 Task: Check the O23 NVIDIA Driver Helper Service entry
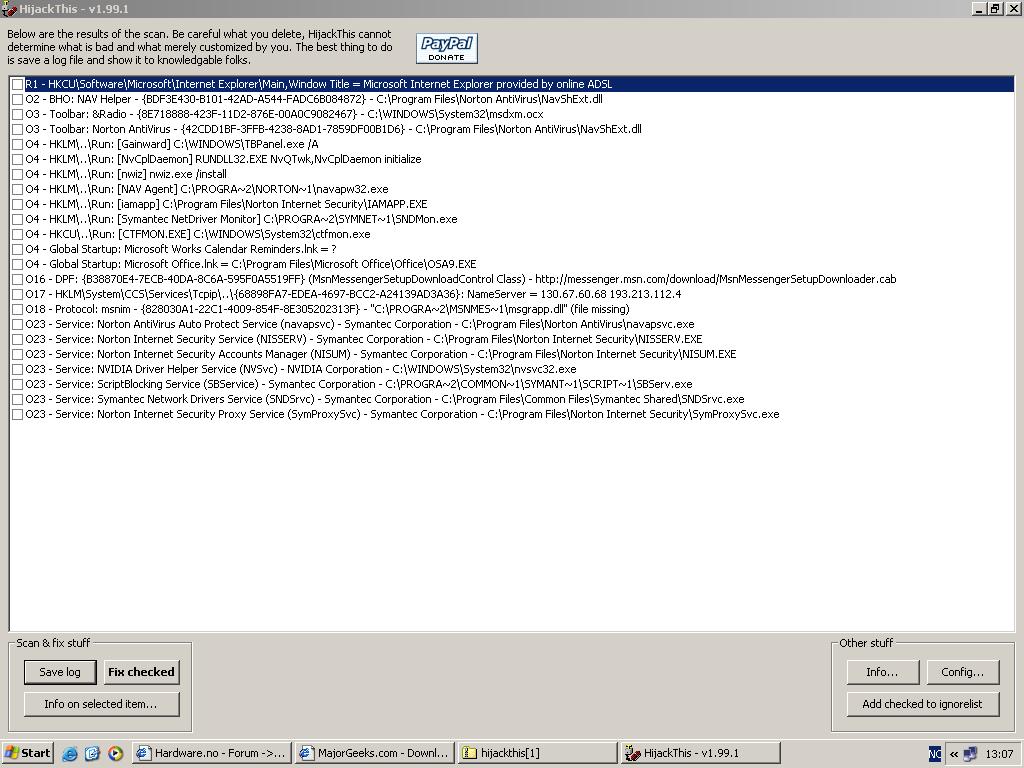18,370
